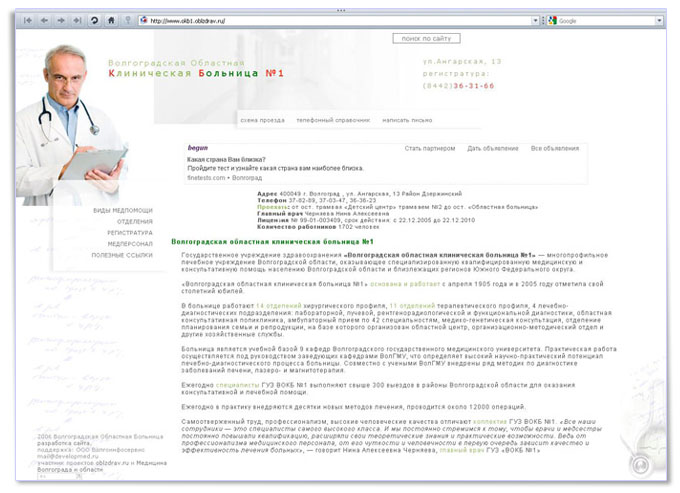The height and width of the screenshot is (493, 680).
Task: Select the 'написать письмо' tab
Action: pos(407,120)
